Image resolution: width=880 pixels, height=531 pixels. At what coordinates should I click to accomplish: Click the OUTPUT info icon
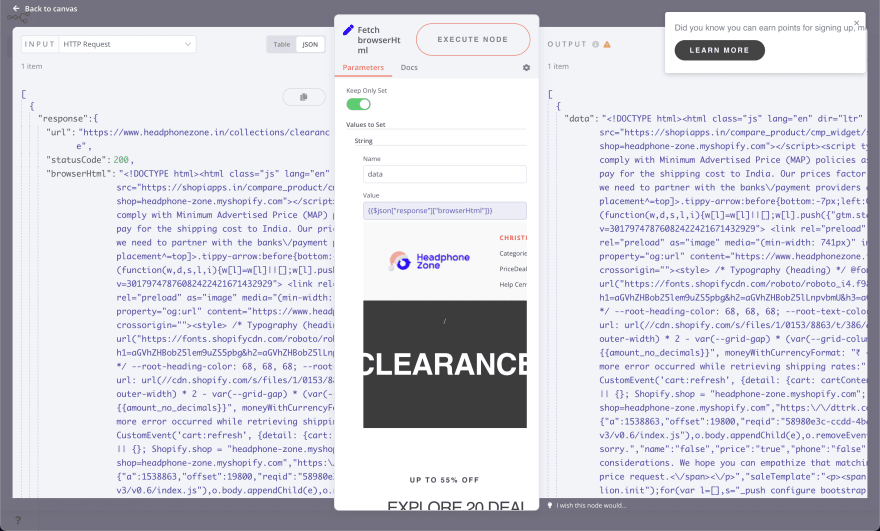pos(595,44)
